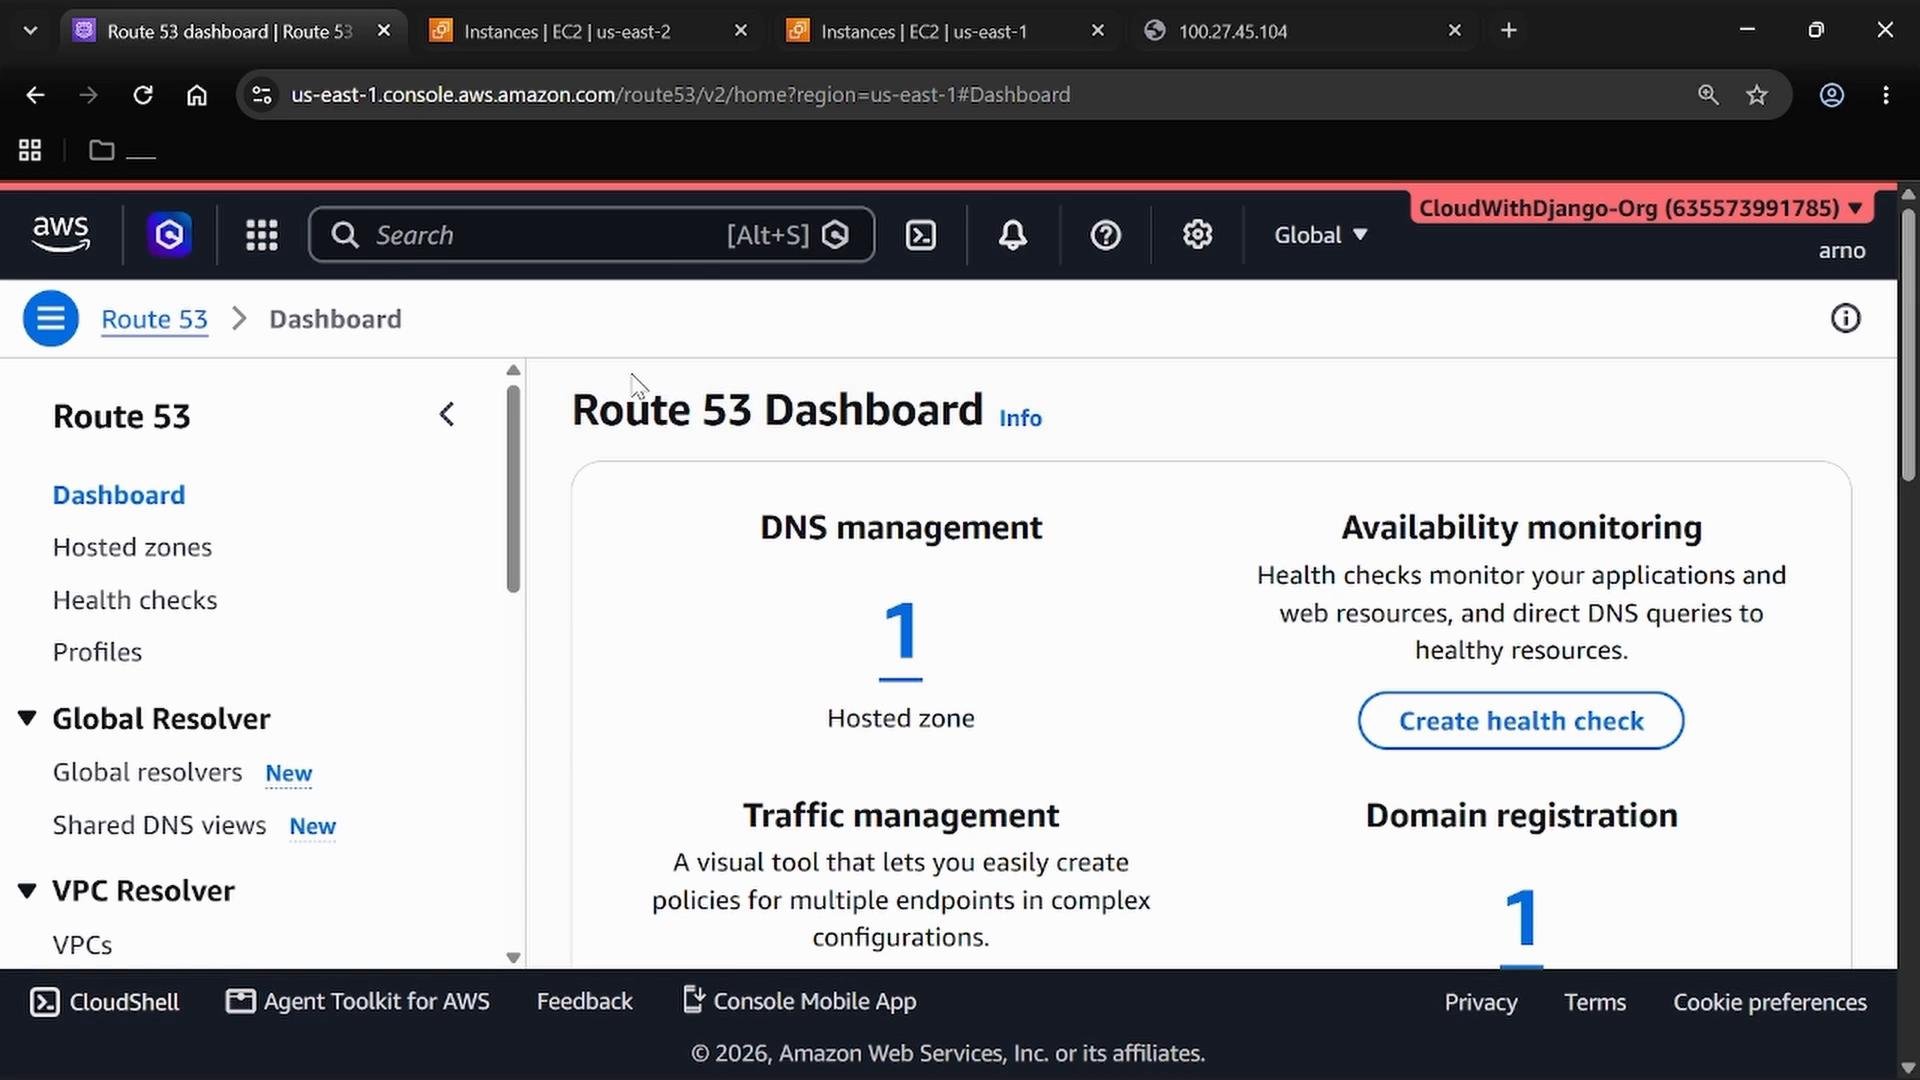This screenshot has height=1080, width=1920.
Task: Focus the AWS console search field
Action: pyautogui.click(x=592, y=235)
